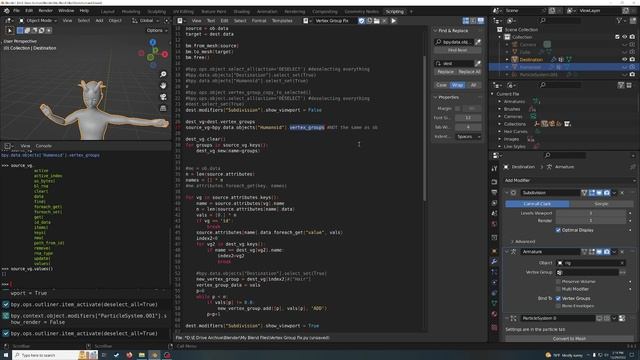
Task: Open the Global transform orientation dropdown
Action: 146,20
